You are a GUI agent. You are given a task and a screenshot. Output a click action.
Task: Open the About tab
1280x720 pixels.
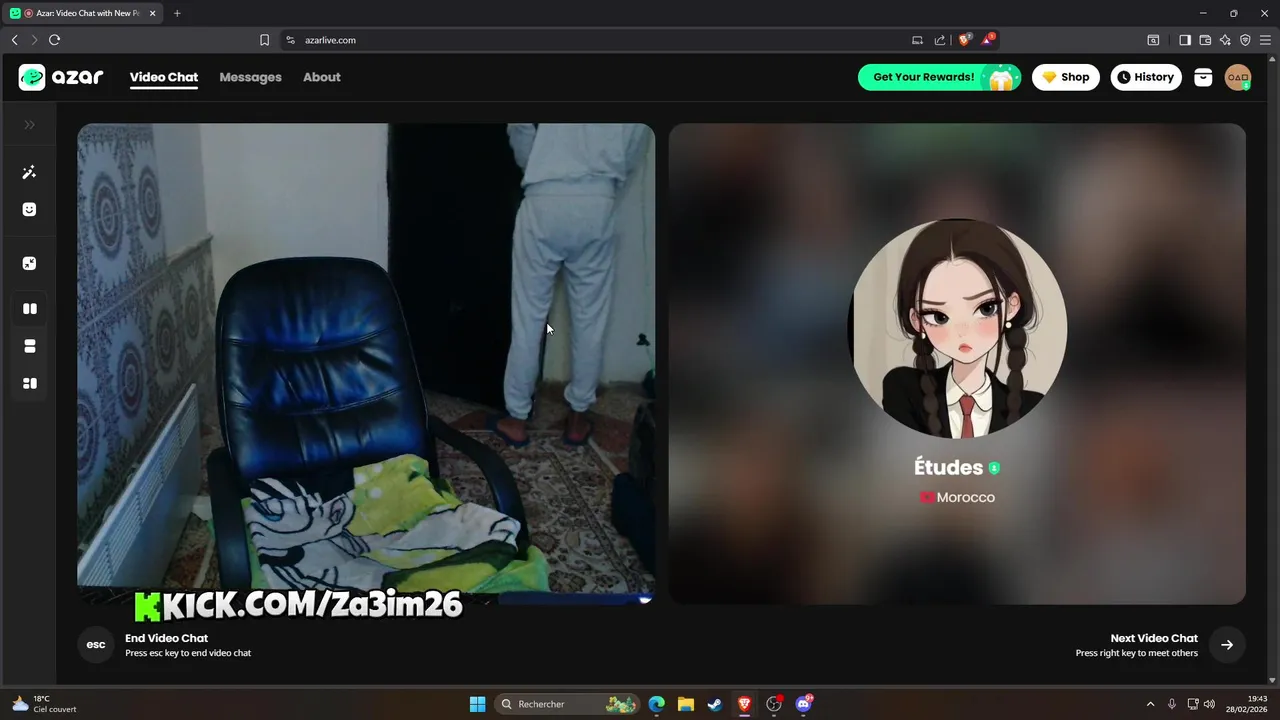322,77
